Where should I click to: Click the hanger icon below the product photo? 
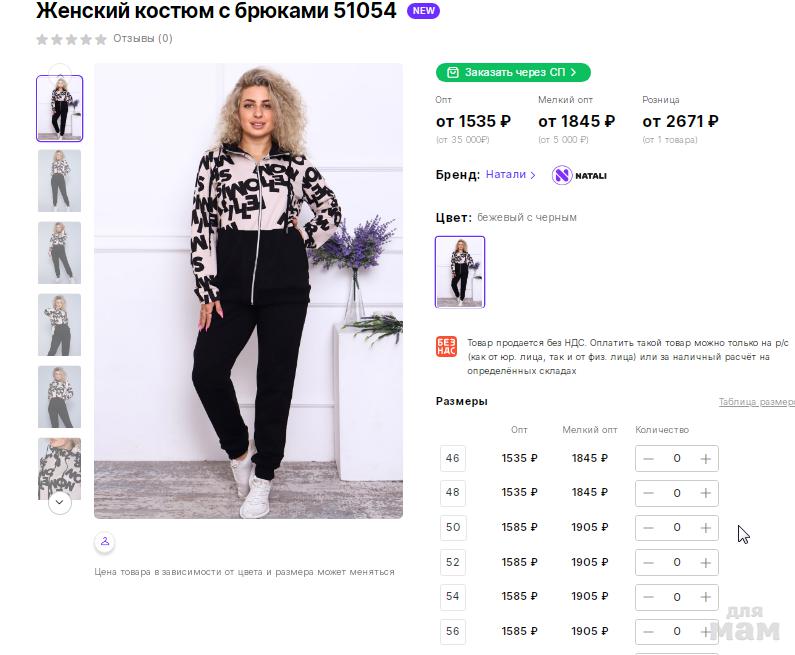click(x=105, y=542)
